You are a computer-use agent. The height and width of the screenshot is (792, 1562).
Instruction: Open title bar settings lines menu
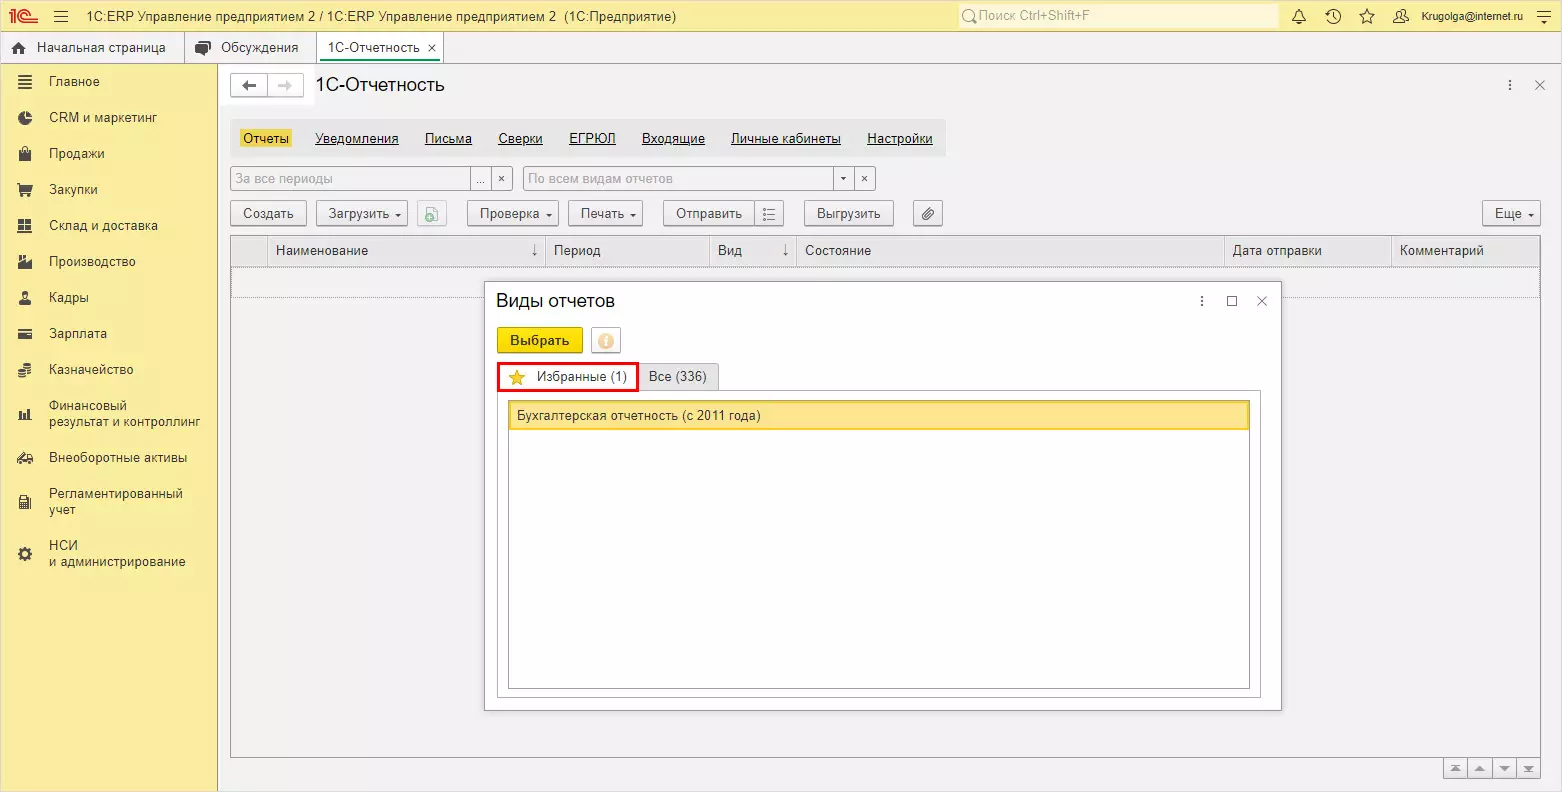(1543, 16)
